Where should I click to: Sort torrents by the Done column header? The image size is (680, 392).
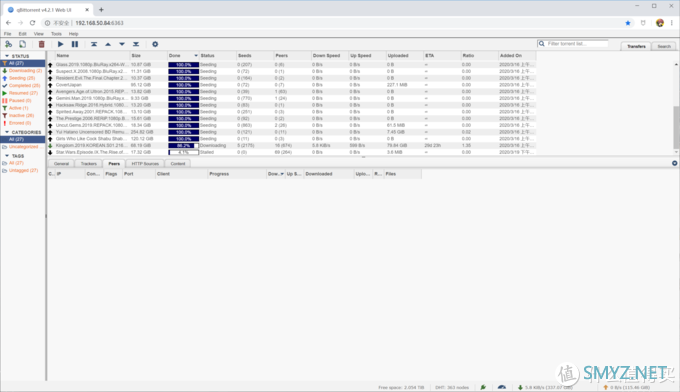coord(183,56)
